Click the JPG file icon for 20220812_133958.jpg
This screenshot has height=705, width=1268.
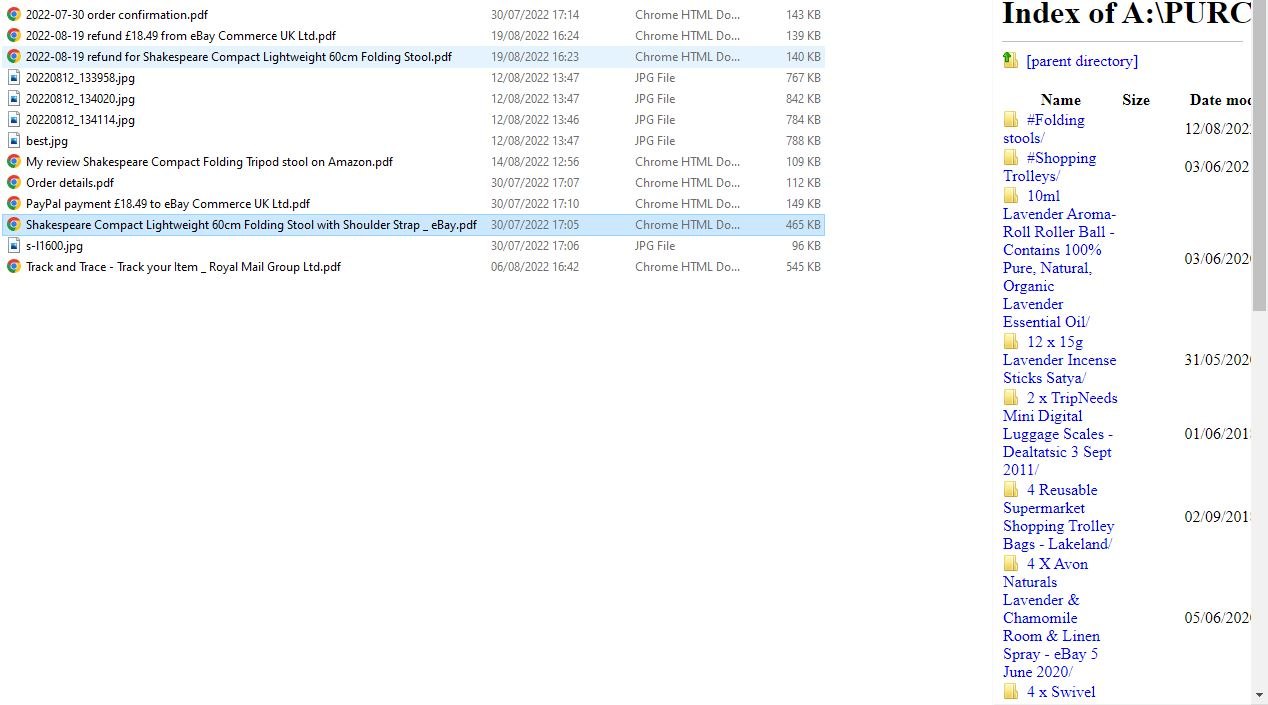coord(13,77)
